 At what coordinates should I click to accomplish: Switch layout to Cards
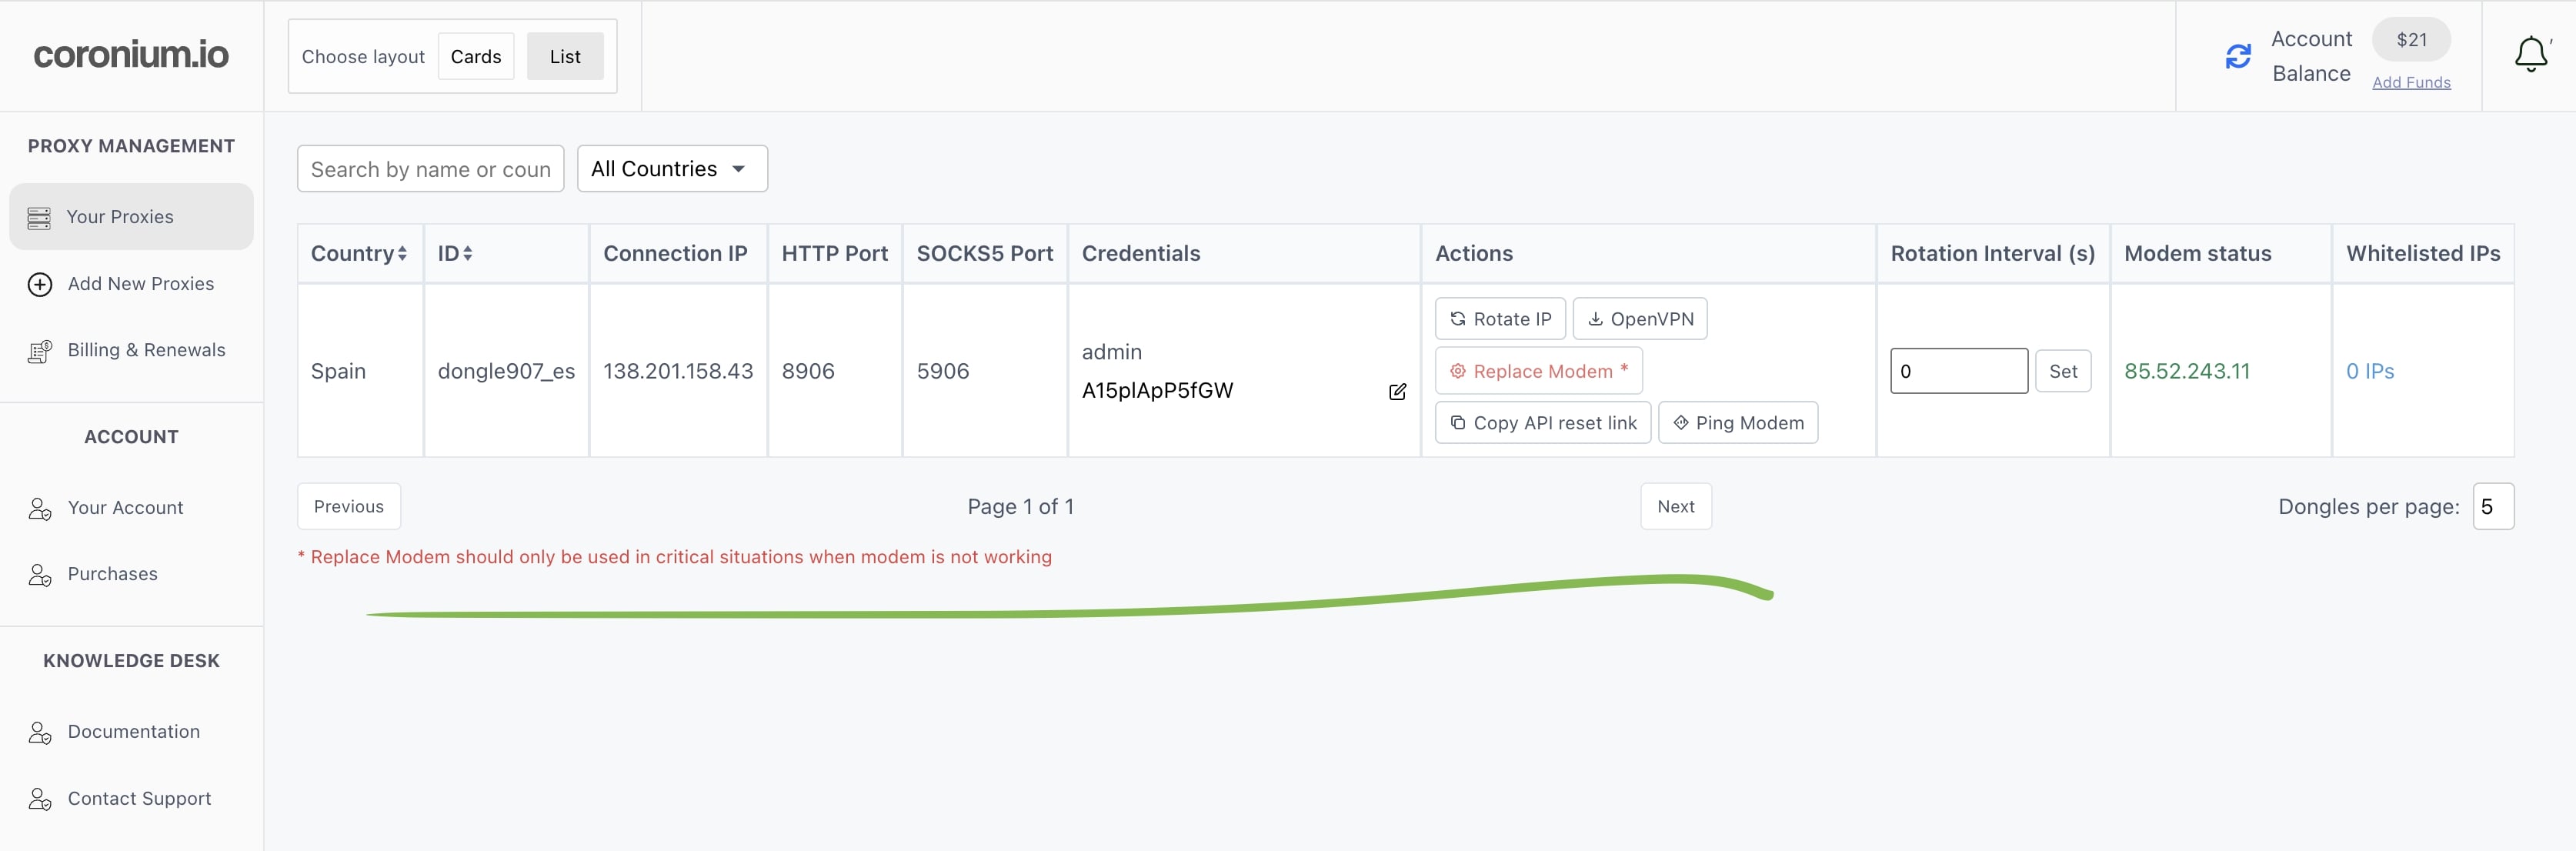(x=476, y=57)
